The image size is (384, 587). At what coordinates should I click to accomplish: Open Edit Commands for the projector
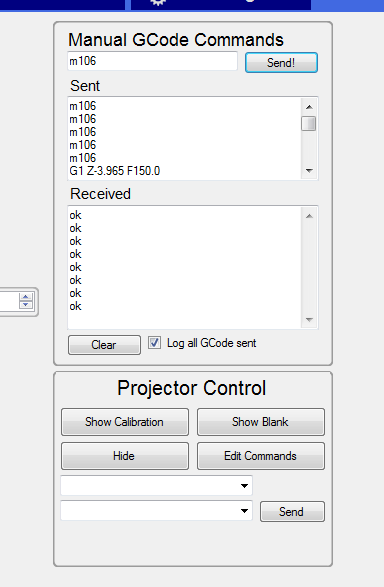pyautogui.click(x=260, y=456)
